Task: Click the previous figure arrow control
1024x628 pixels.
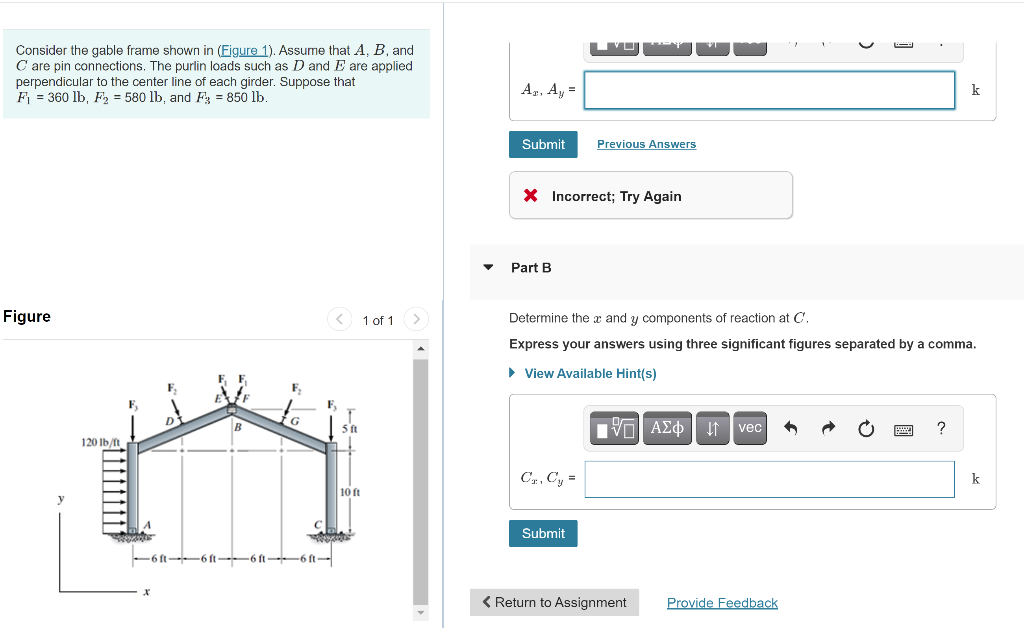Action: click(x=339, y=320)
